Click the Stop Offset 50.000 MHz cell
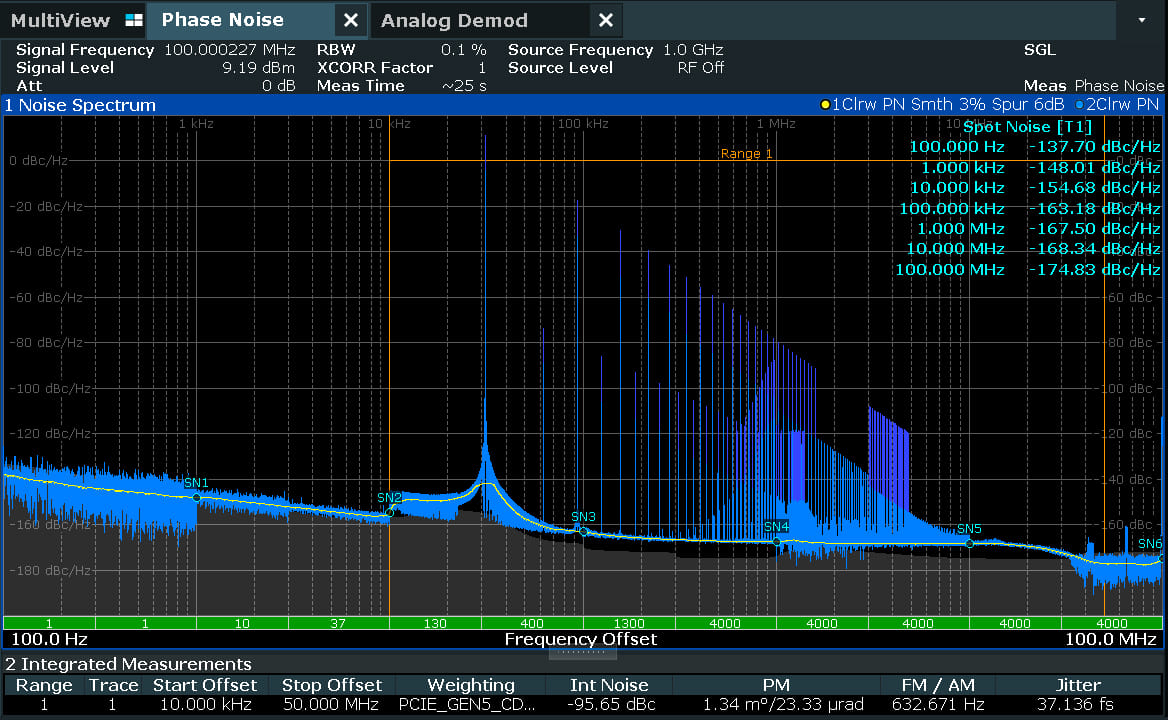 (330, 705)
